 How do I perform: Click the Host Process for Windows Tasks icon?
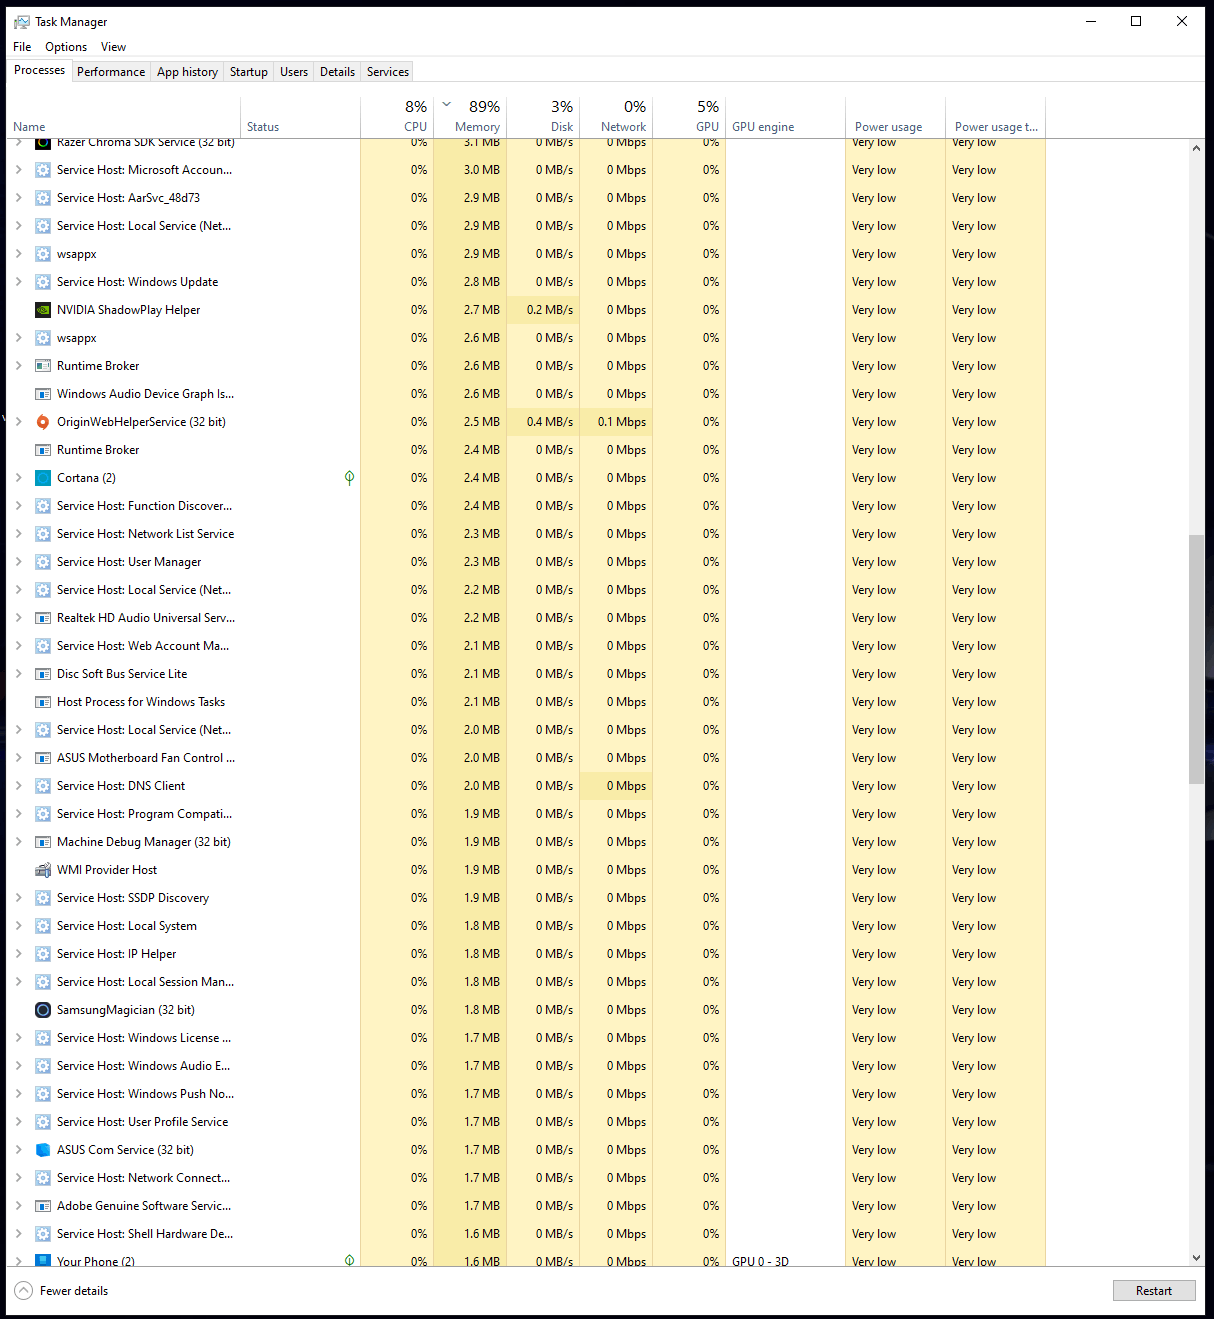pyautogui.click(x=43, y=702)
